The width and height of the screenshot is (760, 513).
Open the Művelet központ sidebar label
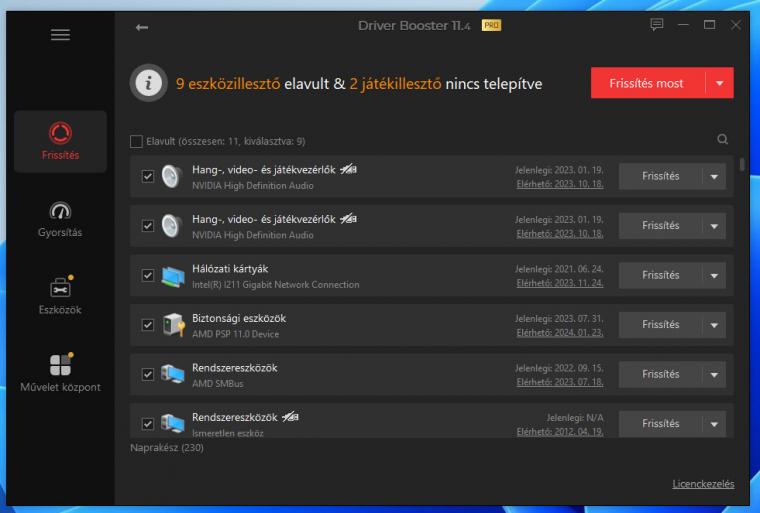pyautogui.click(x=60, y=387)
